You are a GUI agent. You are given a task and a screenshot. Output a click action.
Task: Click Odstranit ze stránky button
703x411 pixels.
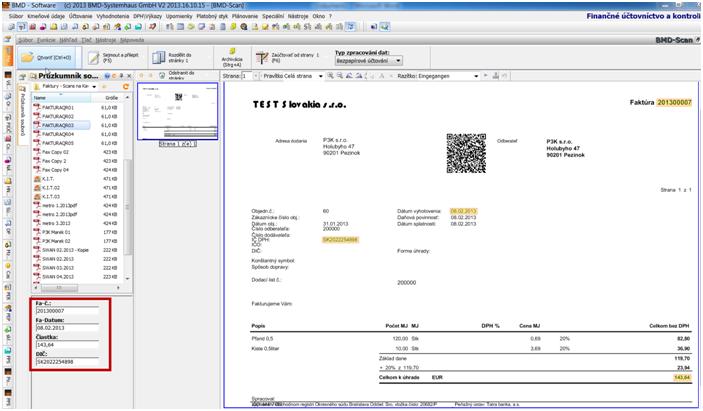point(177,75)
